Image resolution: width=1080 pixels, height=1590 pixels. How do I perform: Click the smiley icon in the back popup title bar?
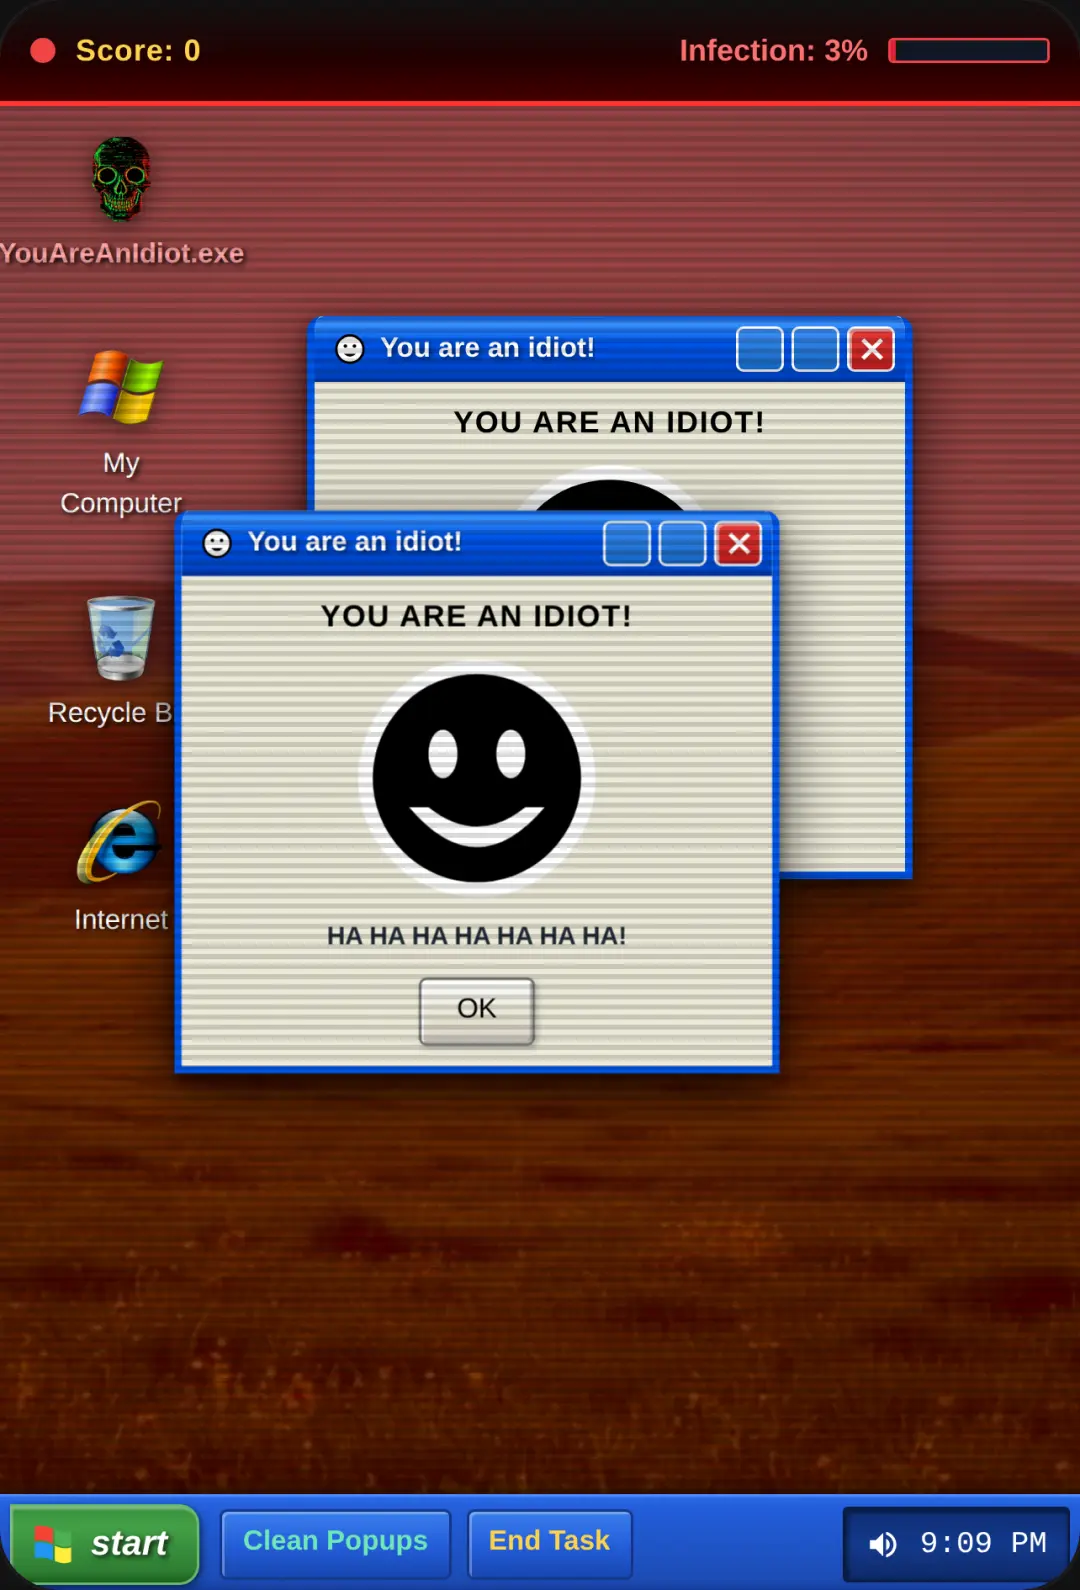pos(350,349)
